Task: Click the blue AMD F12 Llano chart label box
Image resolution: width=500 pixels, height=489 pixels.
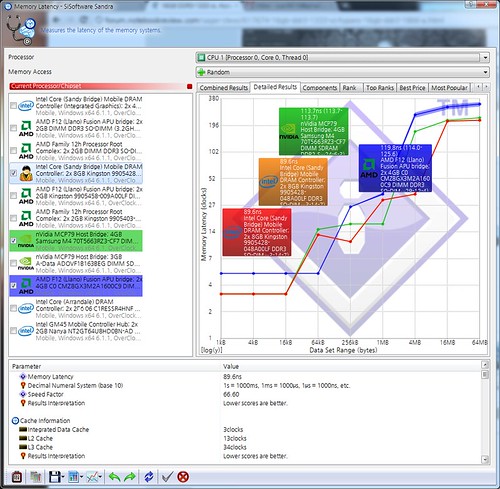Action: pyautogui.click(x=395, y=168)
